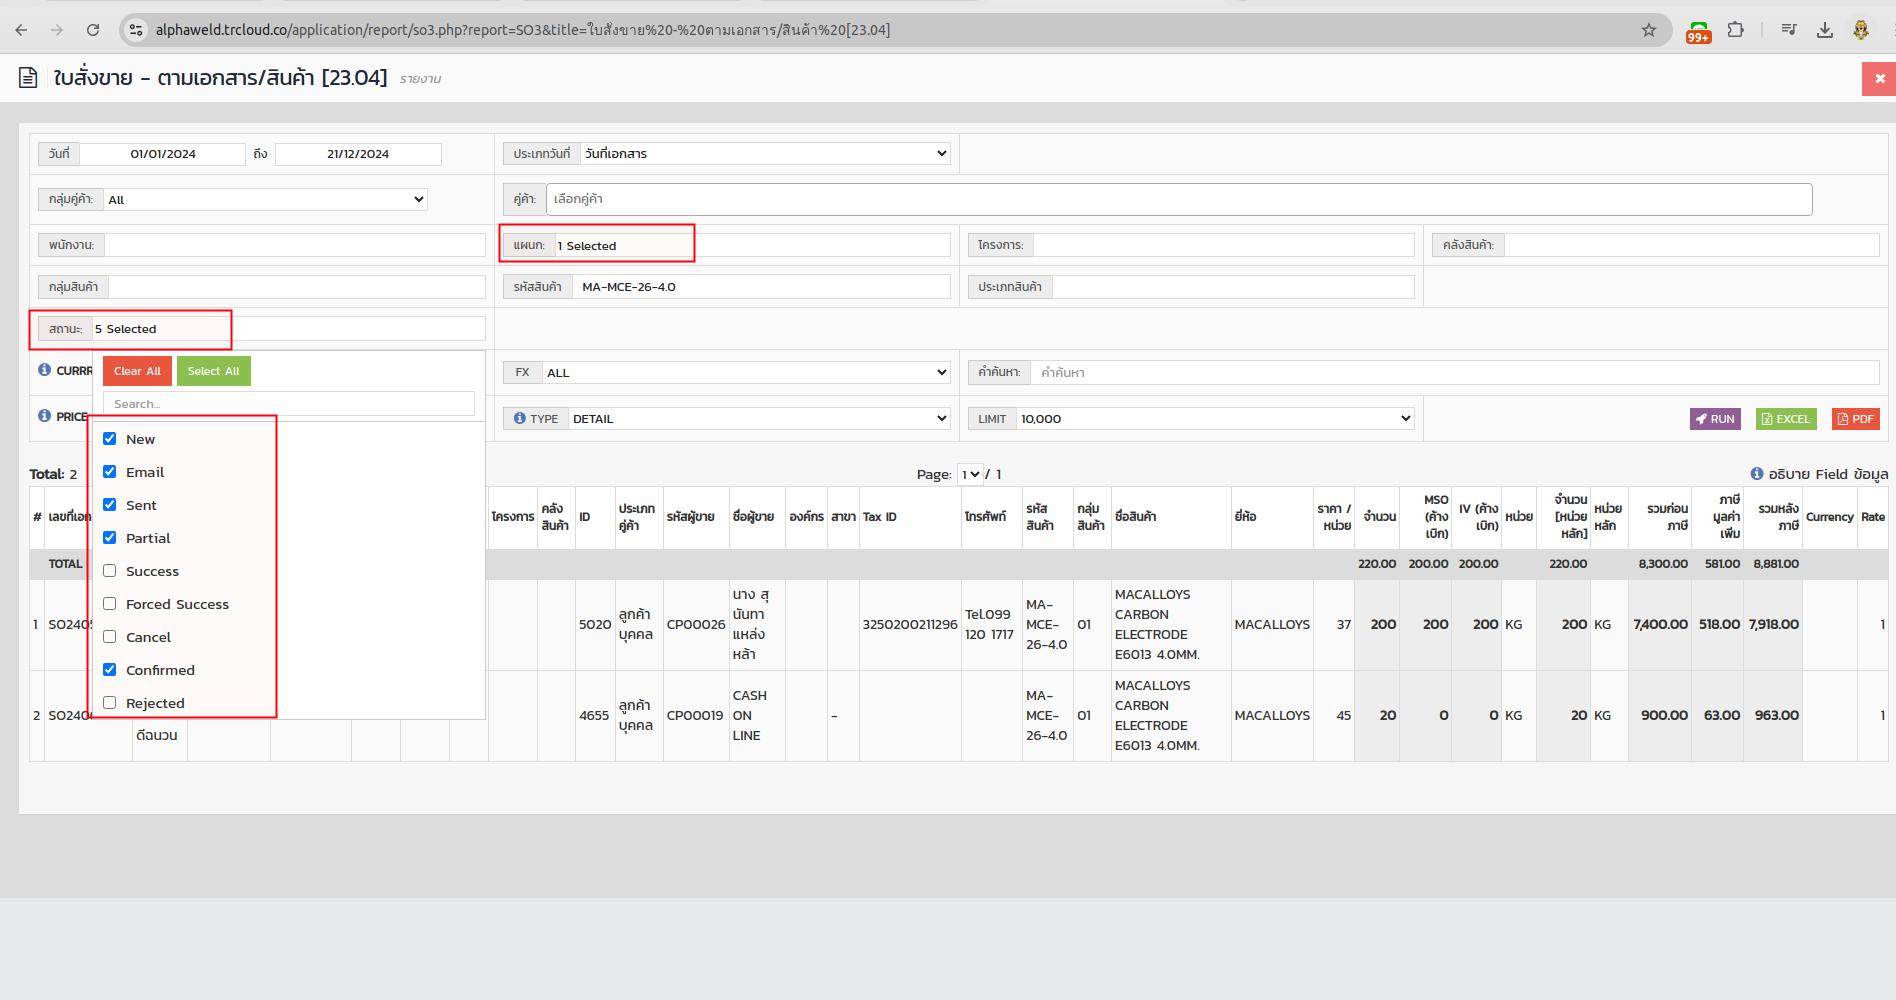Click the ชื่อสินค้า column header
The width and height of the screenshot is (1896, 1000).
click(1135, 517)
